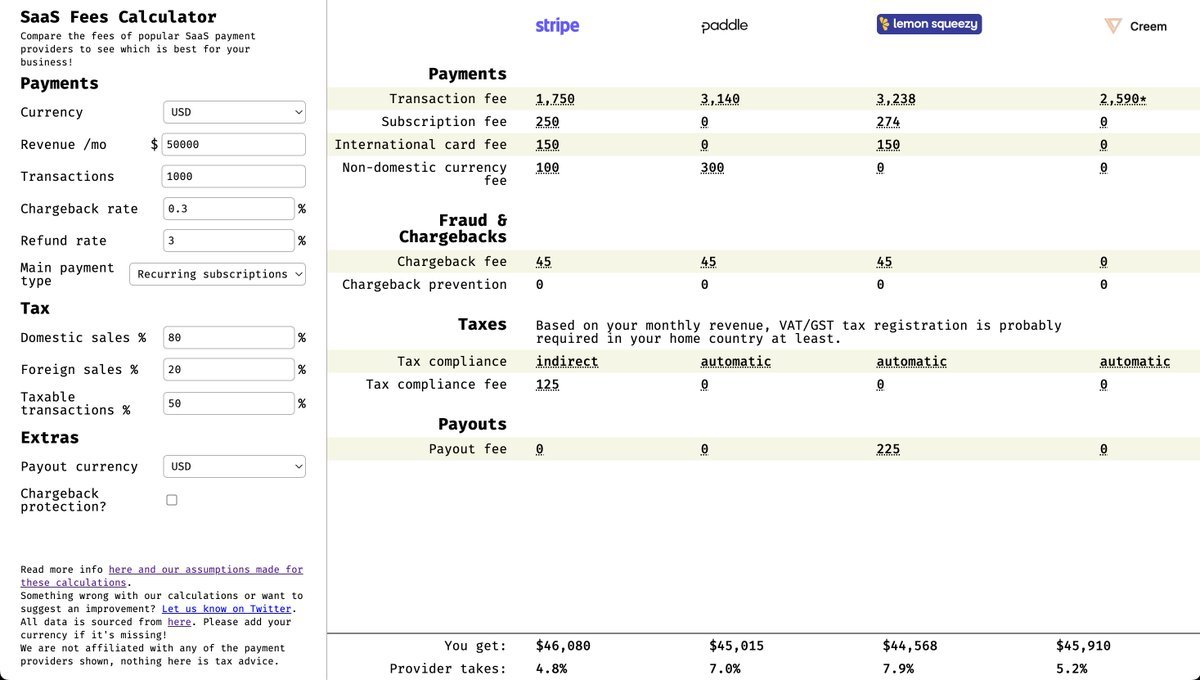Click Creem transaction fee 2,590*
The image size is (1200, 680).
1123,99
